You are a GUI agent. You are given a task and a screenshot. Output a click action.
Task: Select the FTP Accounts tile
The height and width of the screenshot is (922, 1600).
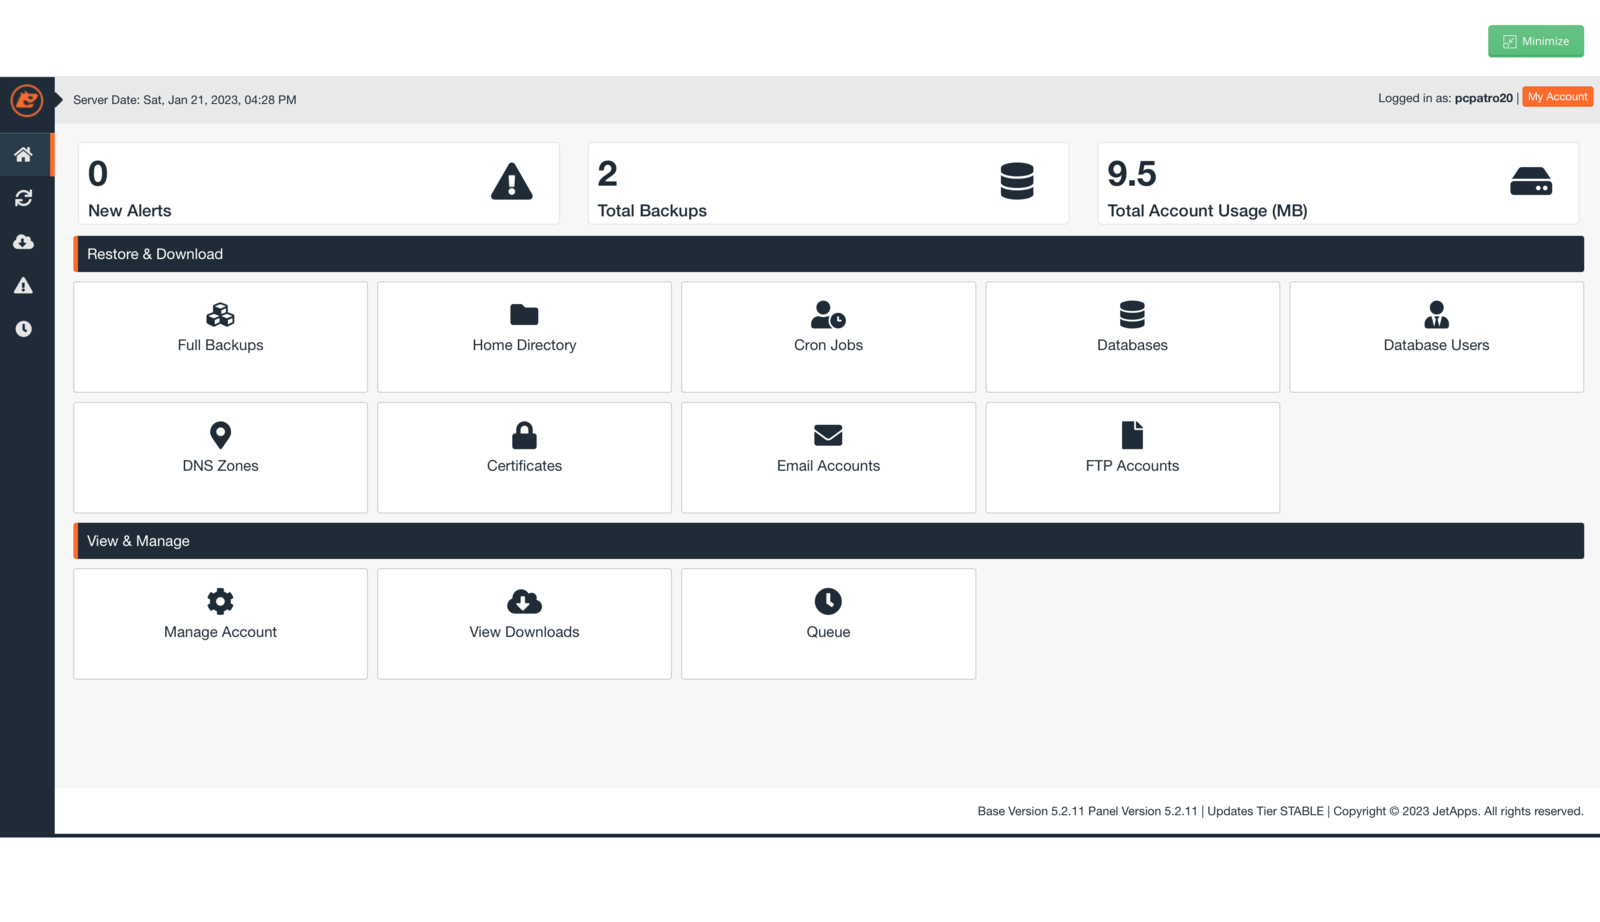coord(1132,458)
